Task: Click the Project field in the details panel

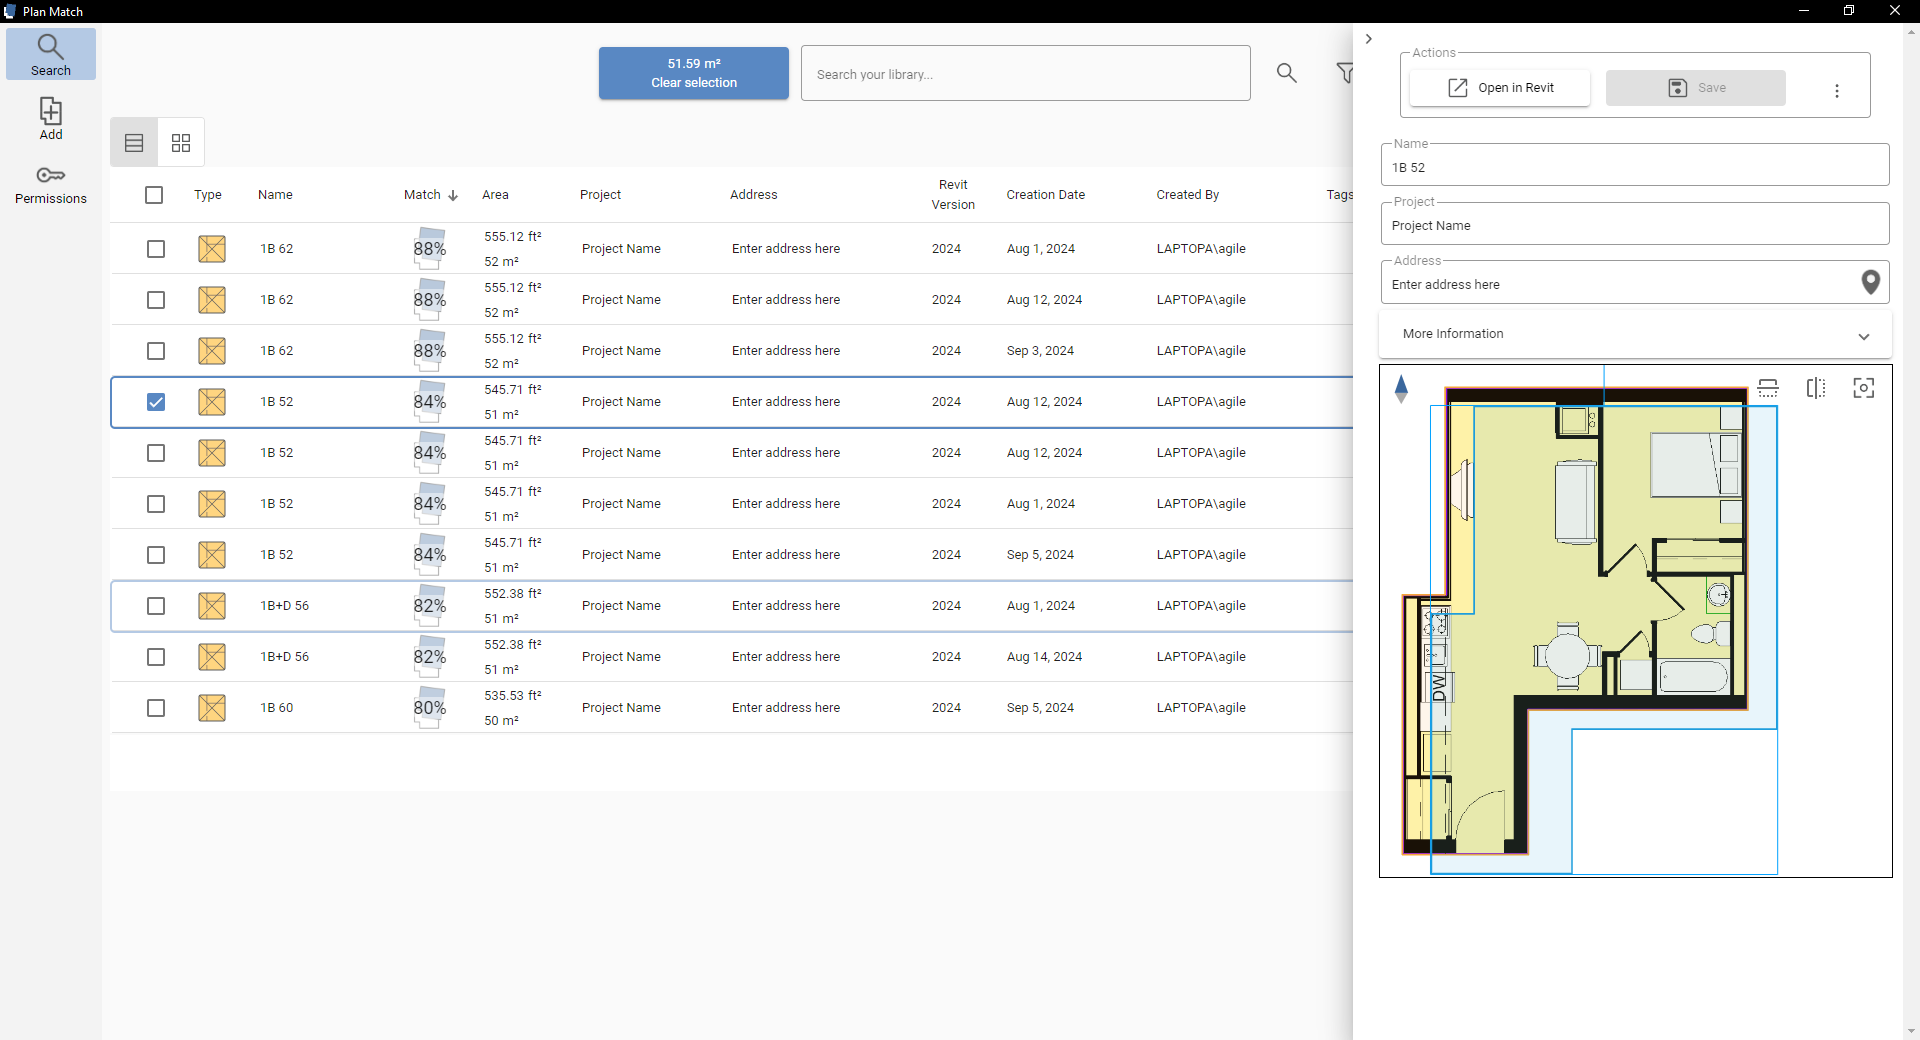Action: [x=1635, y=224]
